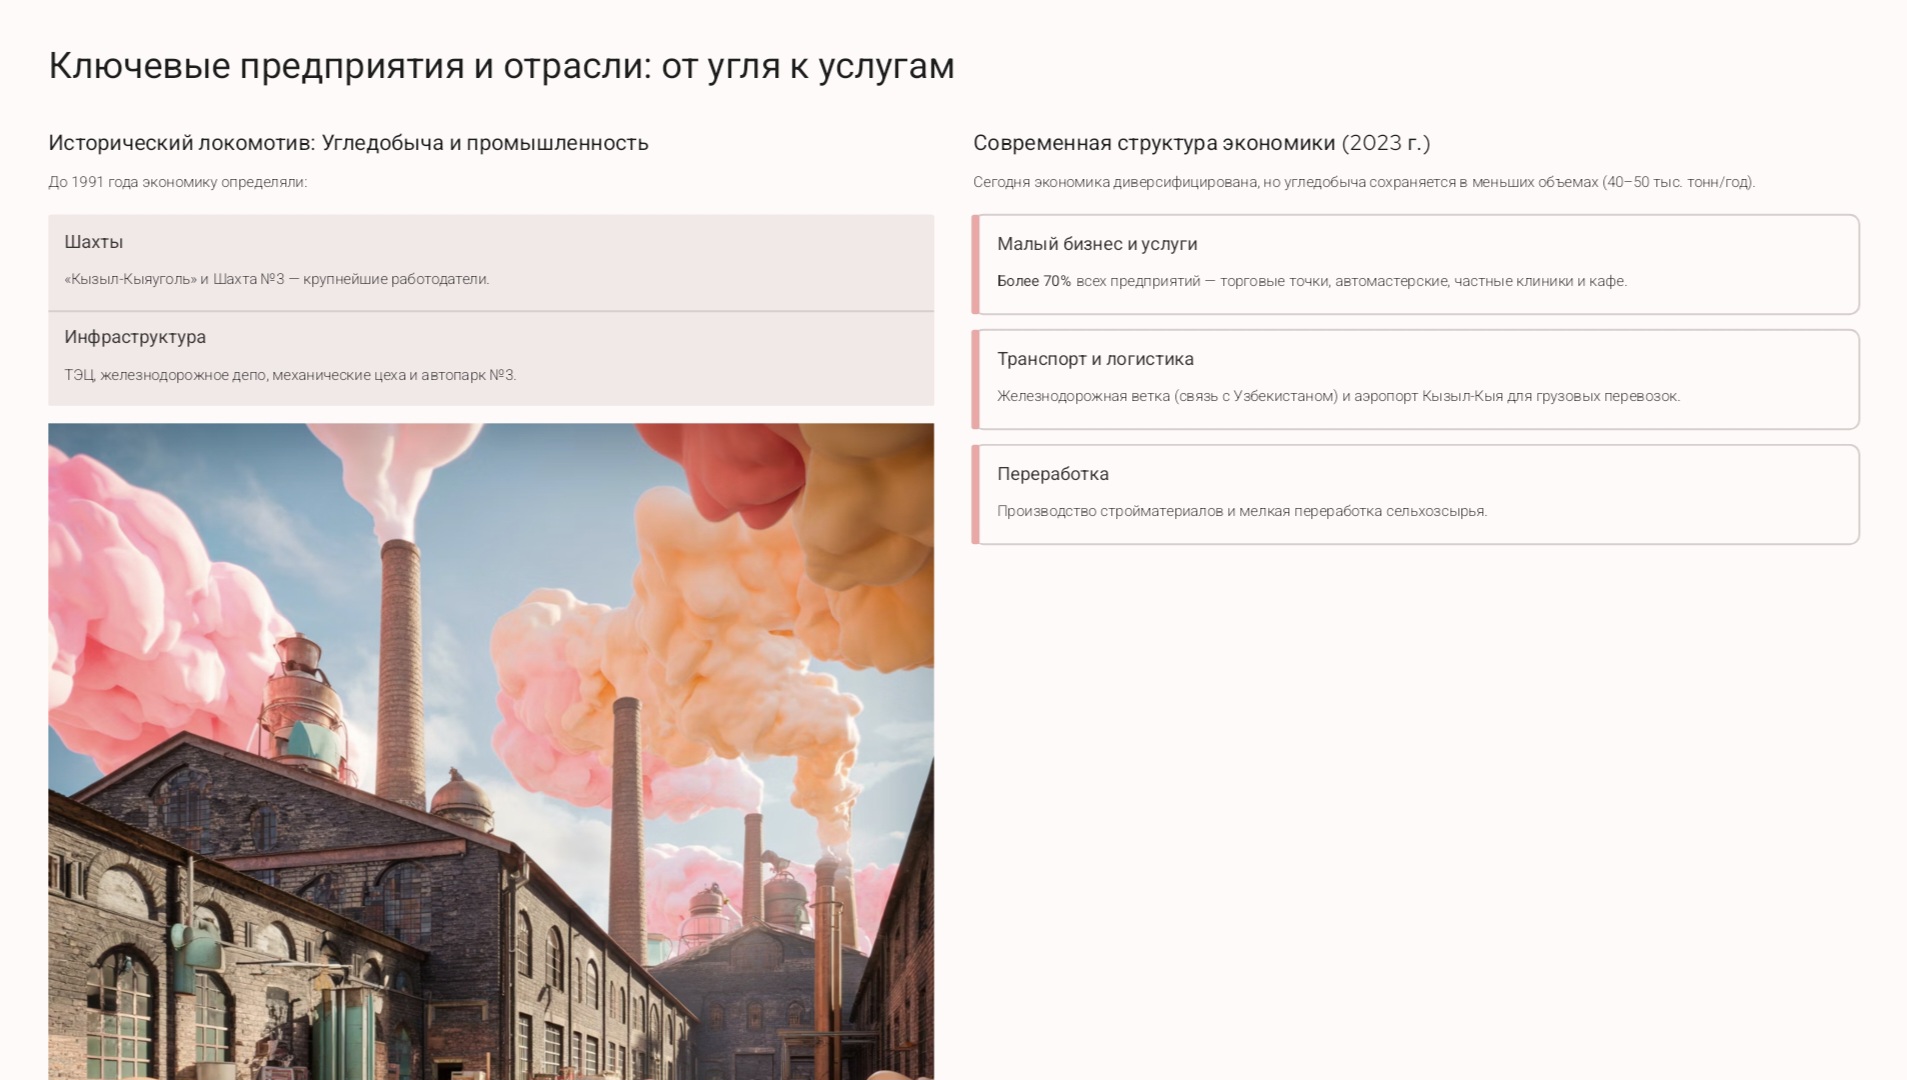Click the paragraph starting 'Сегодня экономика диверсифицирована'
Screen dimensions: 1907x1080
click(x=1363, y=182)
